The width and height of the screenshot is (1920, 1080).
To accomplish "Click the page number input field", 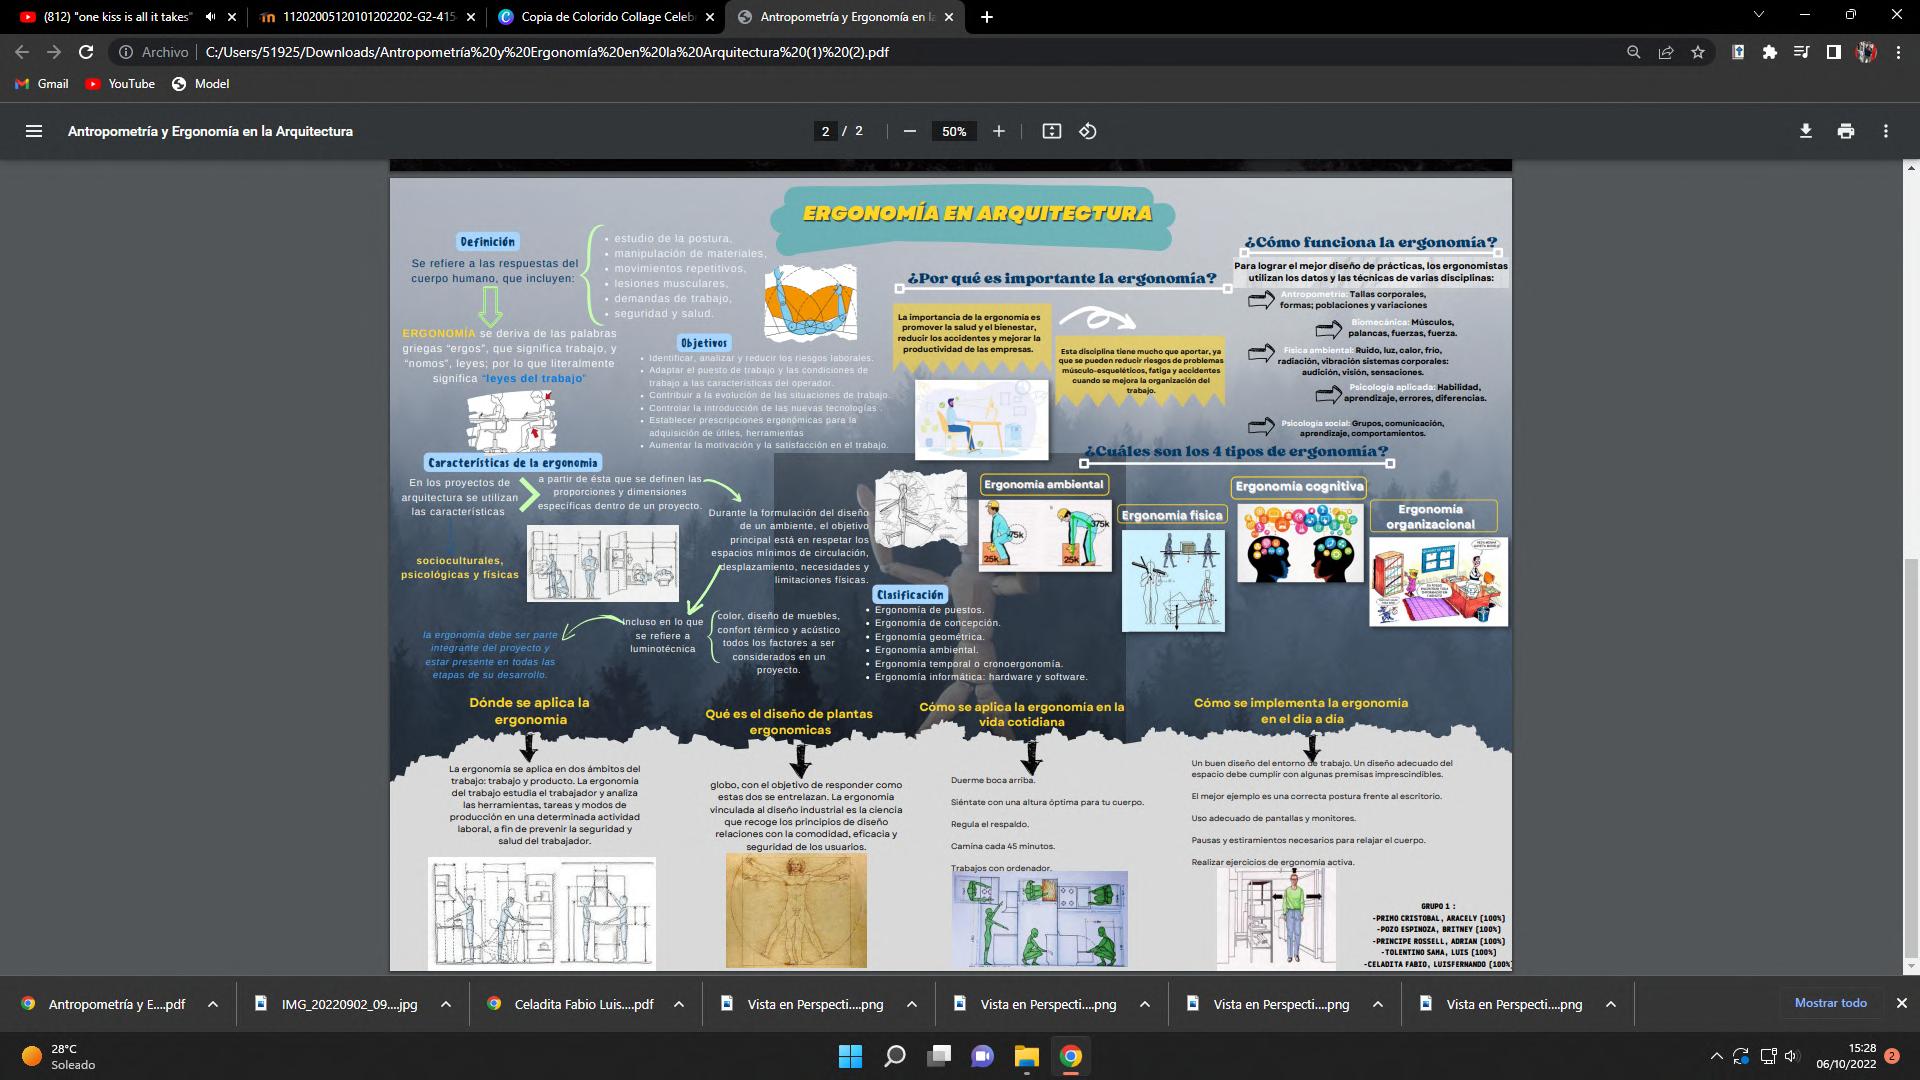I will tap(825, 131).
